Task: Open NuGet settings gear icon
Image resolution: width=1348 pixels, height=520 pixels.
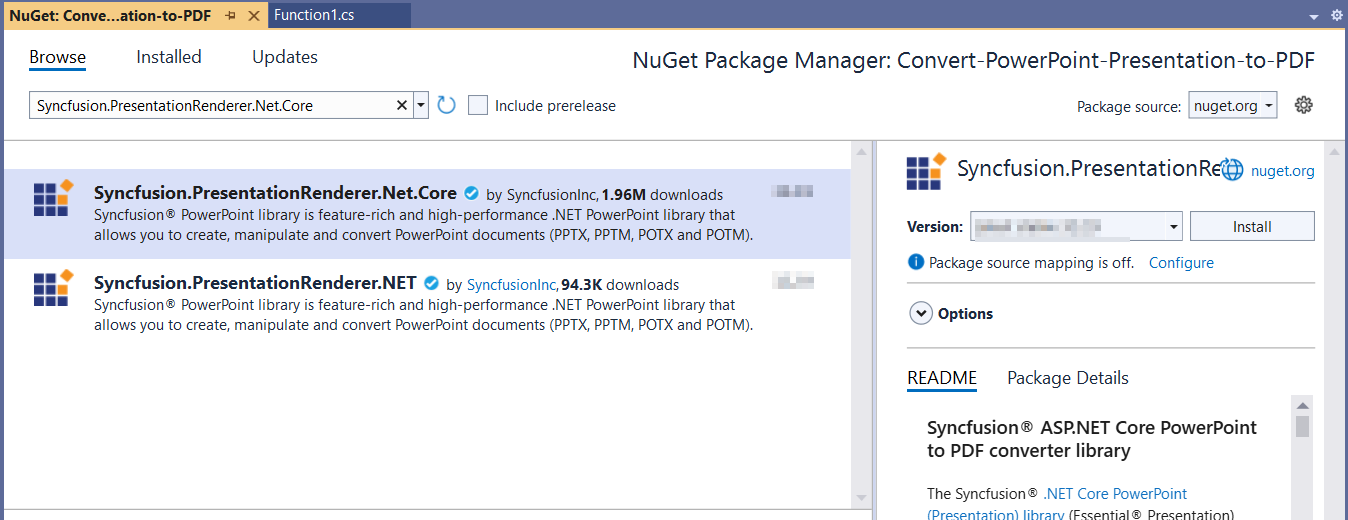Action: [x=1303, y=105]
